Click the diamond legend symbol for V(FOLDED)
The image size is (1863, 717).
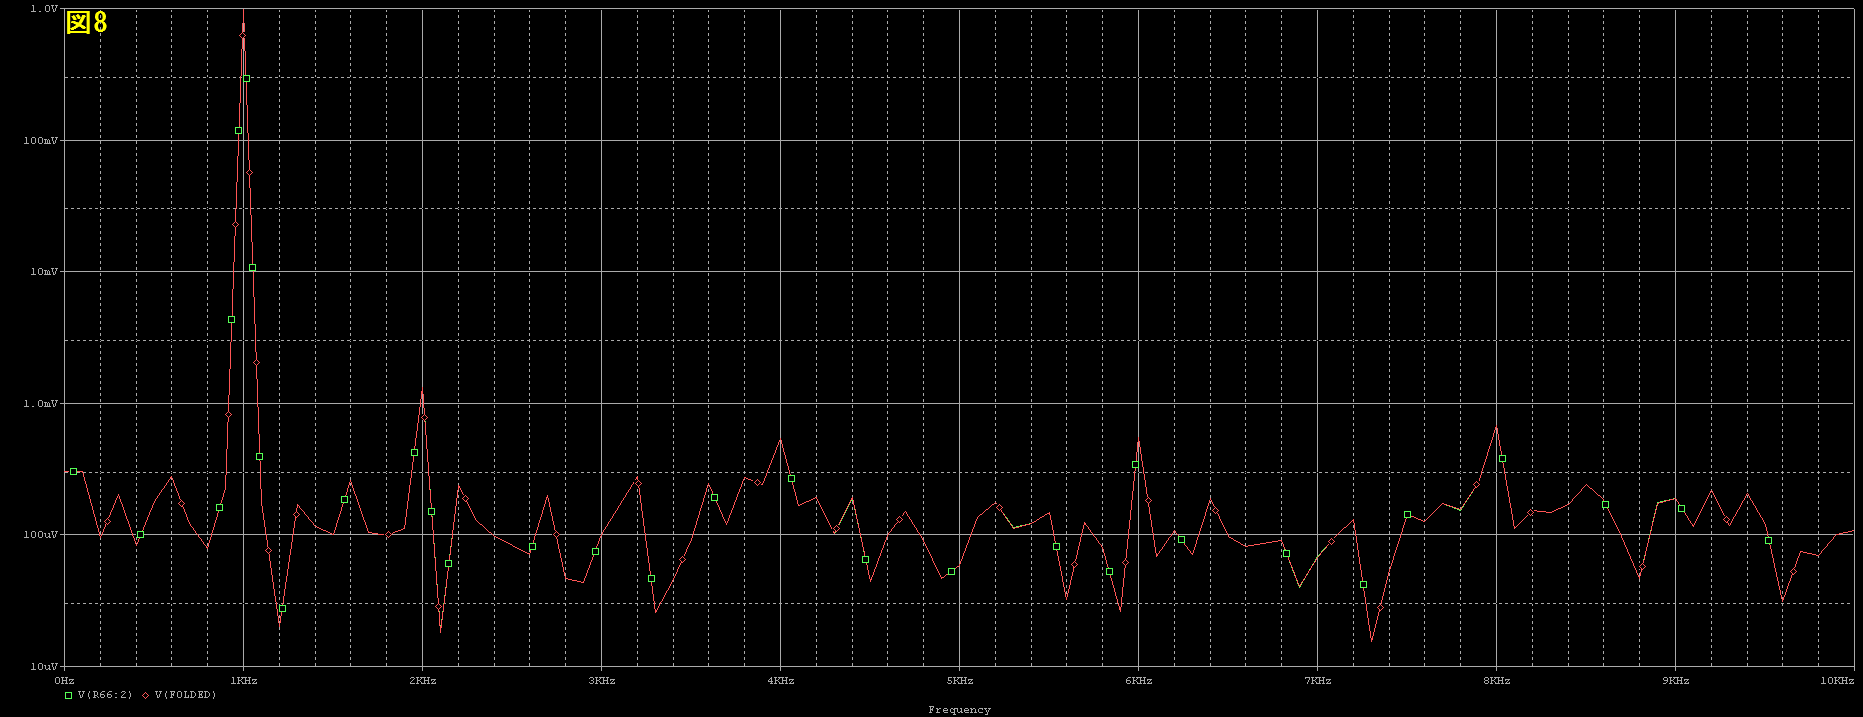[x=145, y=695]
